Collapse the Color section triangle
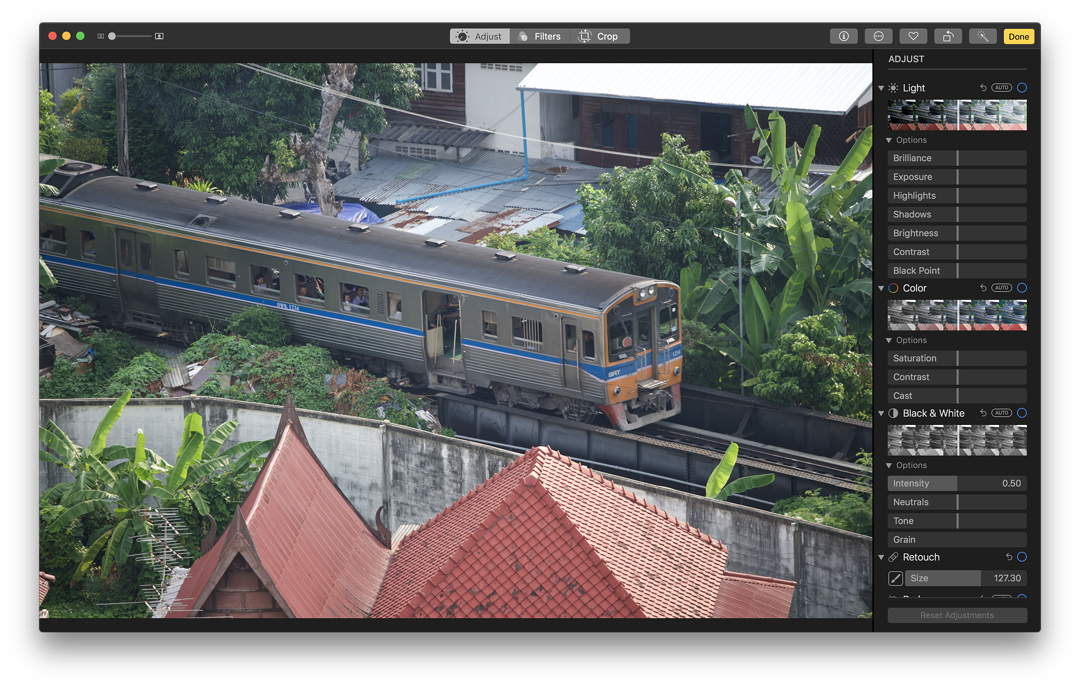This screenshot has width=1080, height=688. click(x=880, y=288)
